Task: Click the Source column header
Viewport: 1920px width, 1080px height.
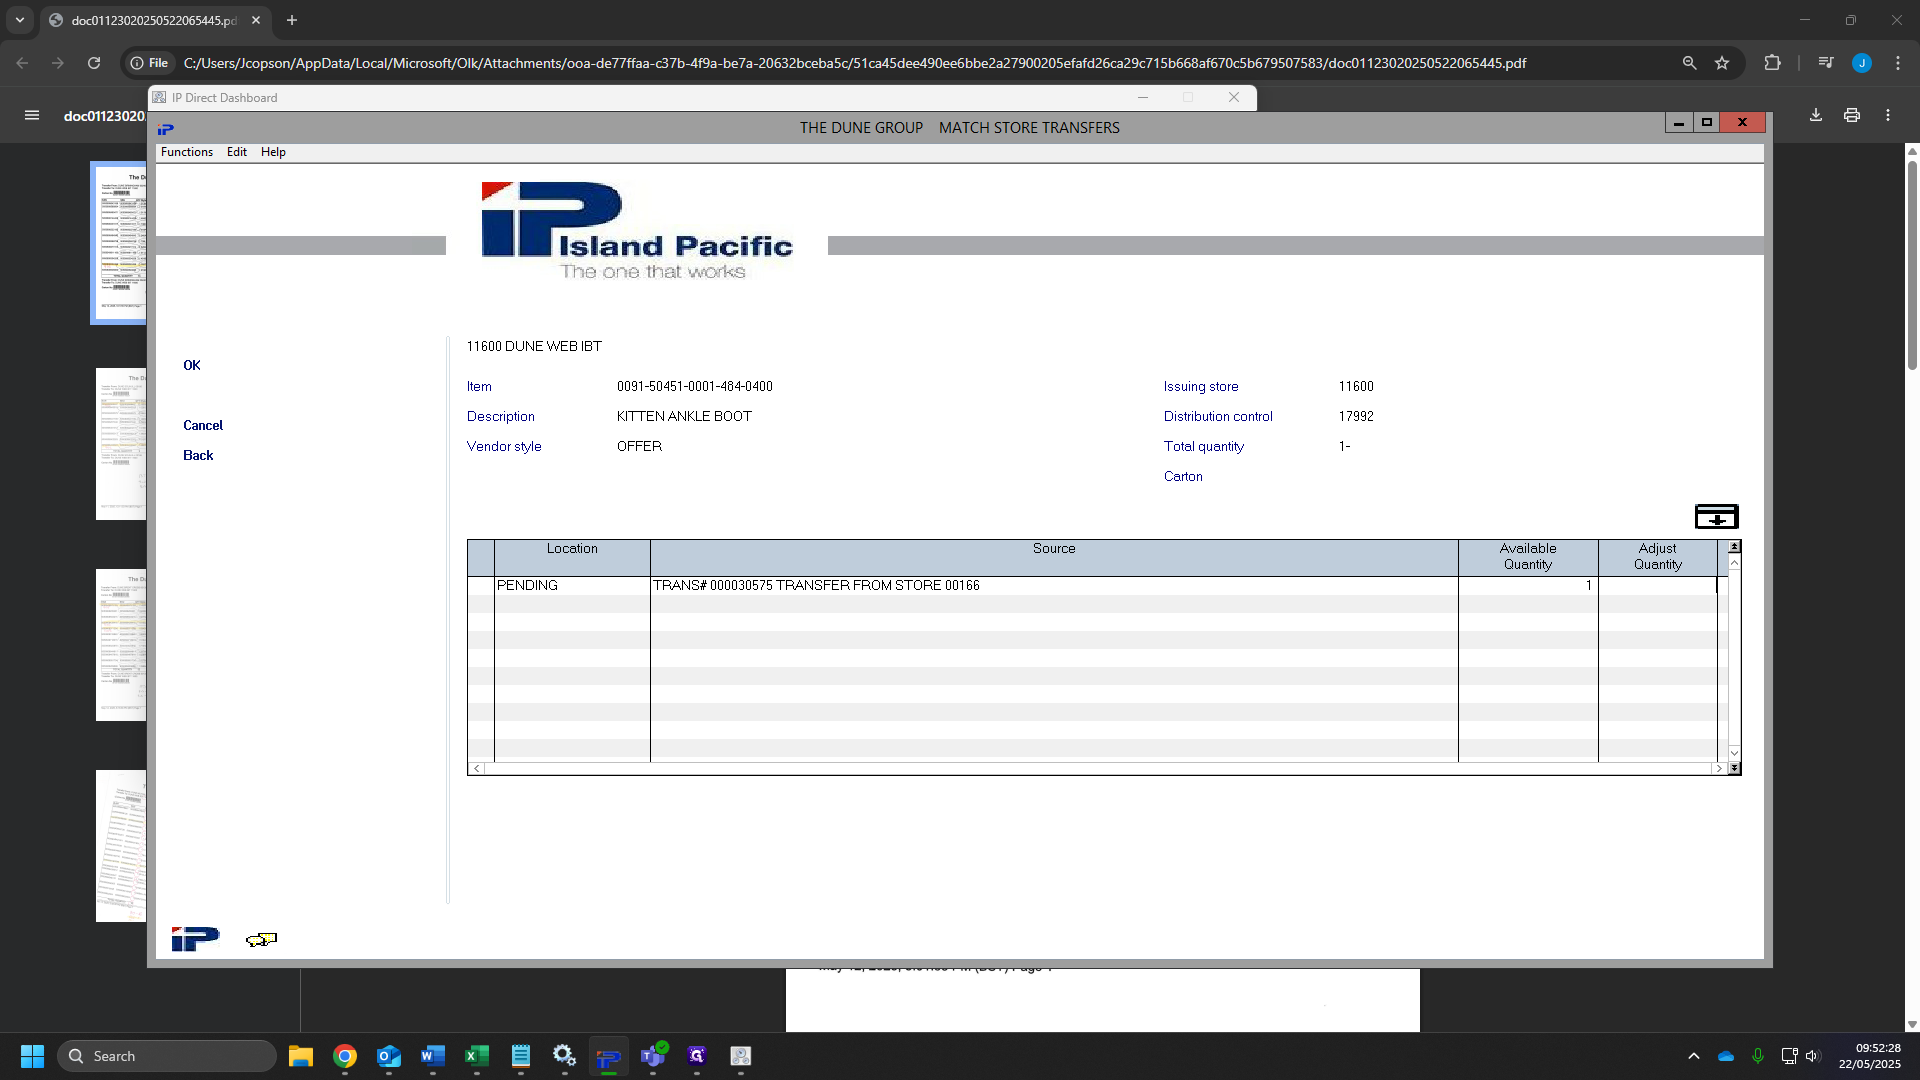Action: pos(1054,557)
